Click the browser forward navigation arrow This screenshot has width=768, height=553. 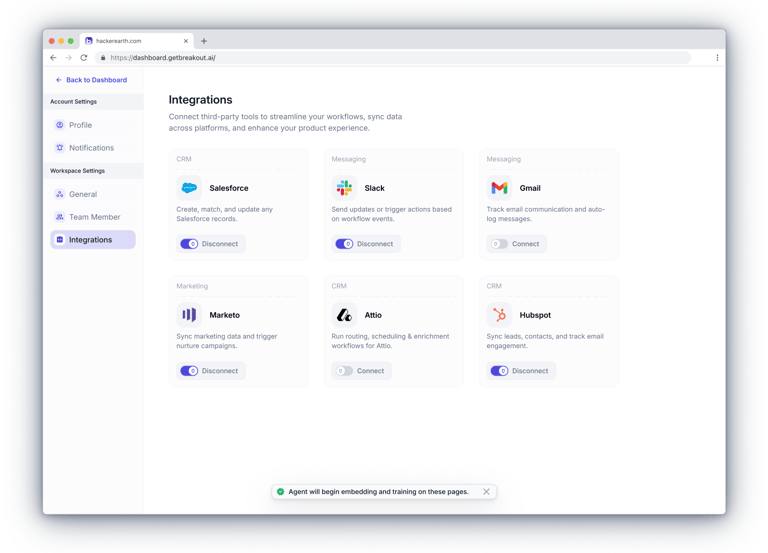[x=69, y=58]
